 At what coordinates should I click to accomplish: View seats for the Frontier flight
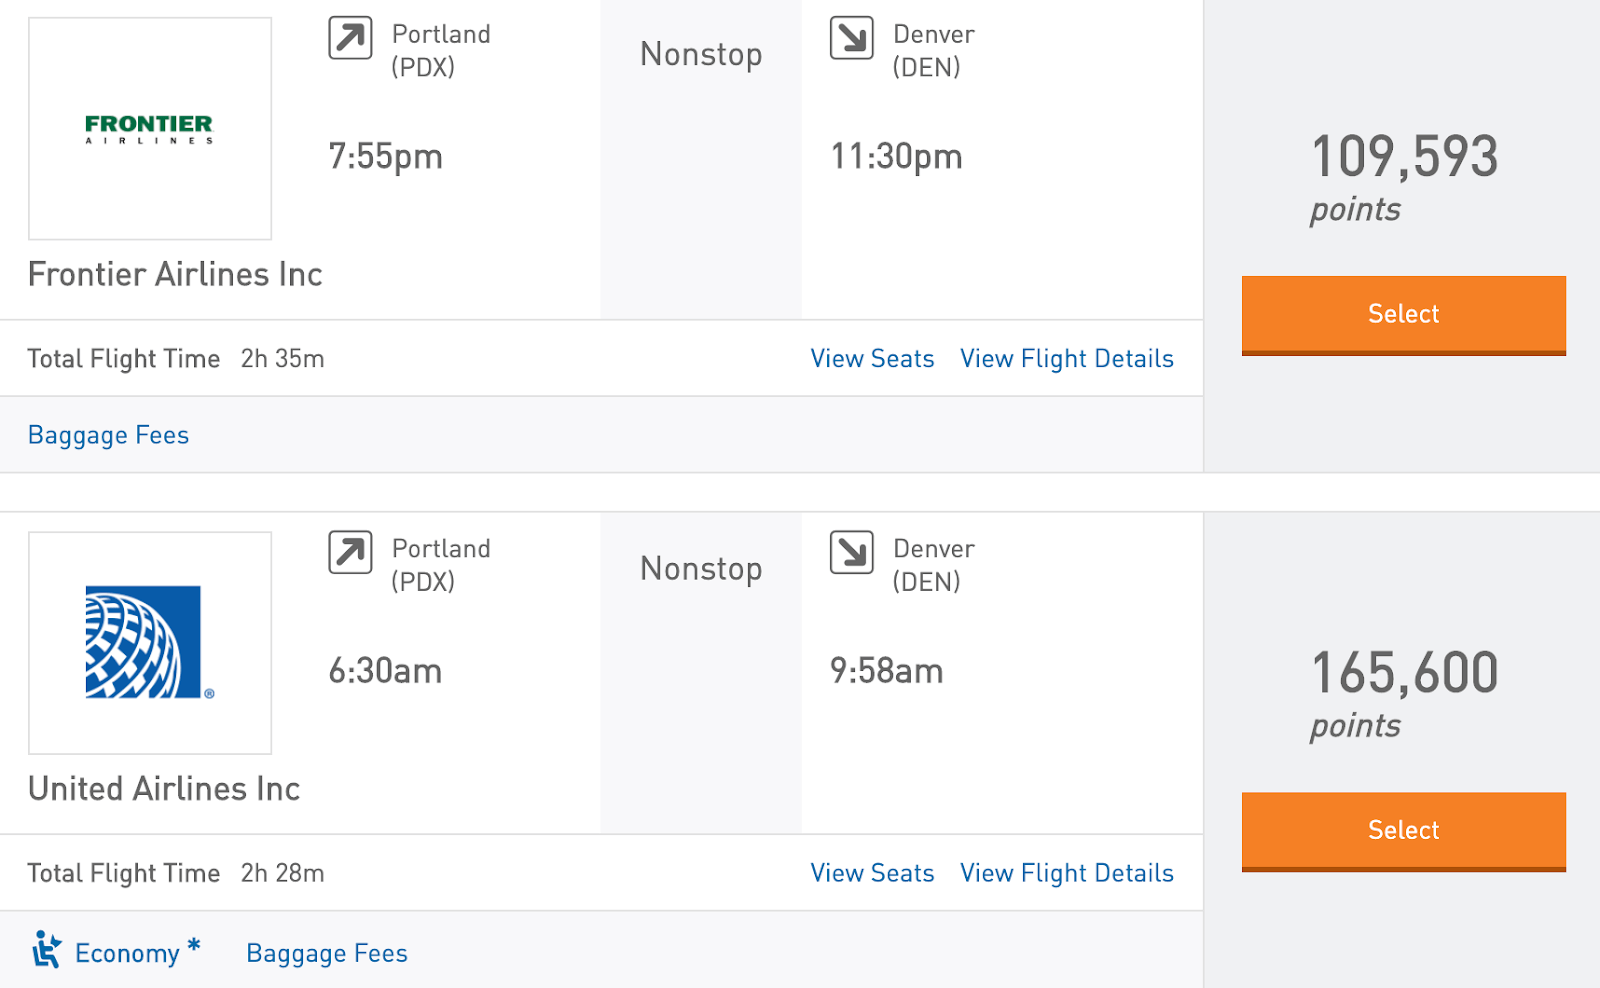pos(872,359)
